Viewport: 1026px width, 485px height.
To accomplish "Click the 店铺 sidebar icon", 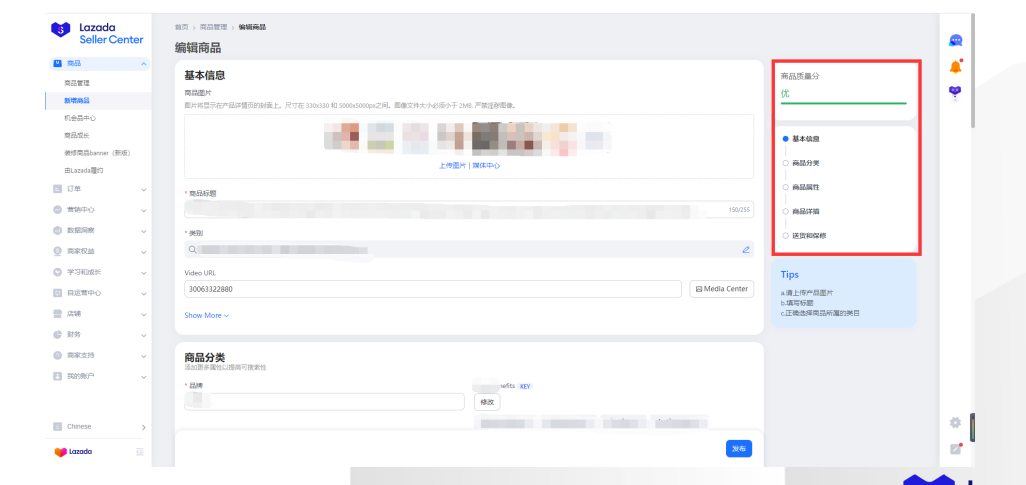I will (58, 314).
